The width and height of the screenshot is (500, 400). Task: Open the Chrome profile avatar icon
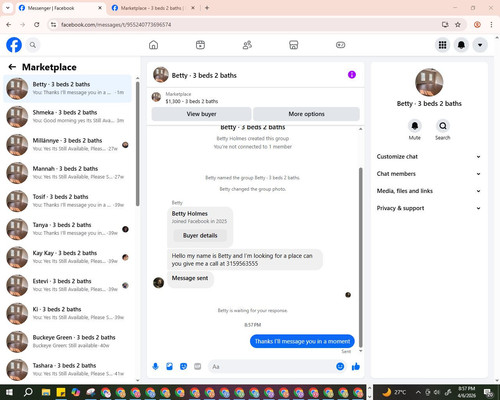point(477,25)
